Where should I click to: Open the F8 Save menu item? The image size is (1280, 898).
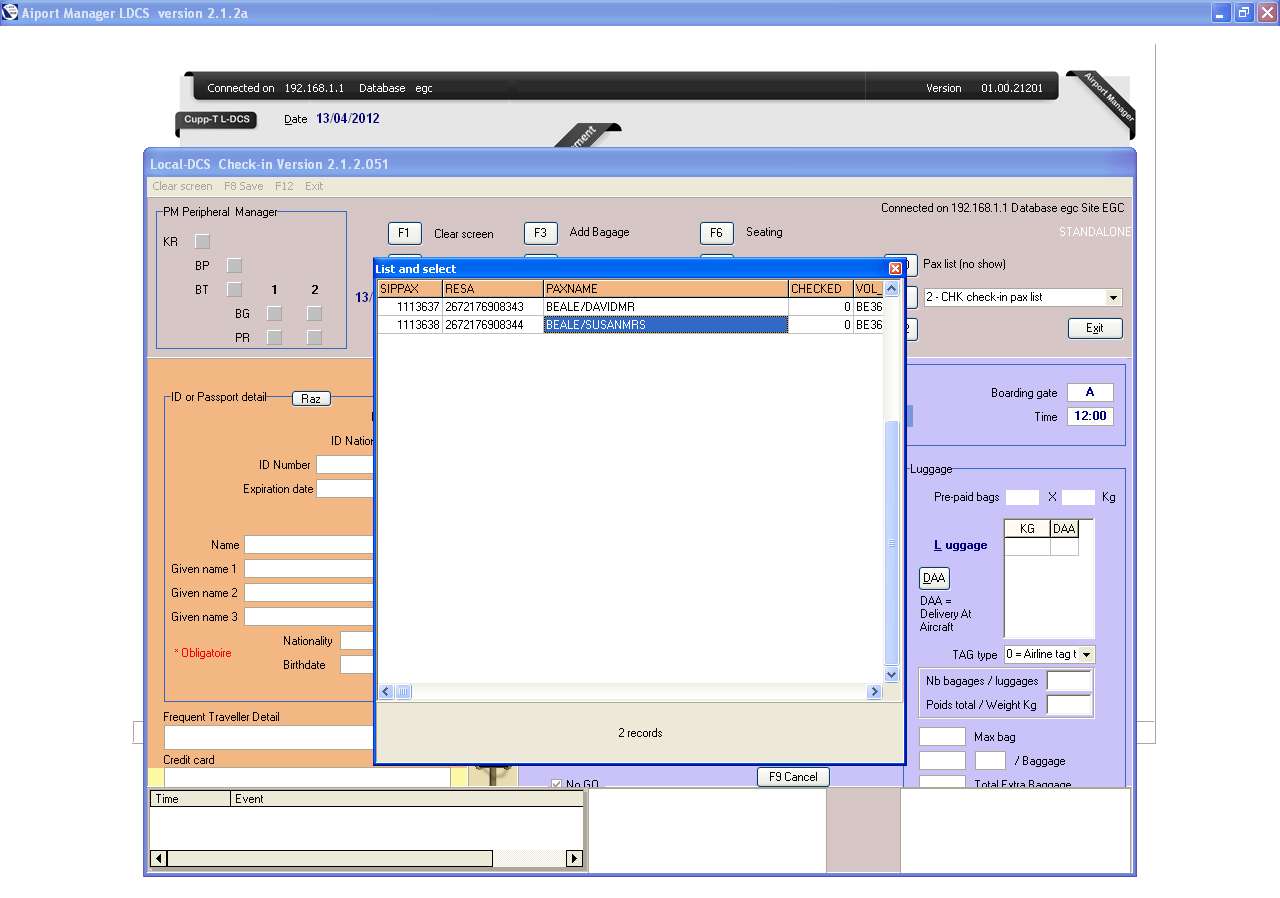tap(243, 186)
